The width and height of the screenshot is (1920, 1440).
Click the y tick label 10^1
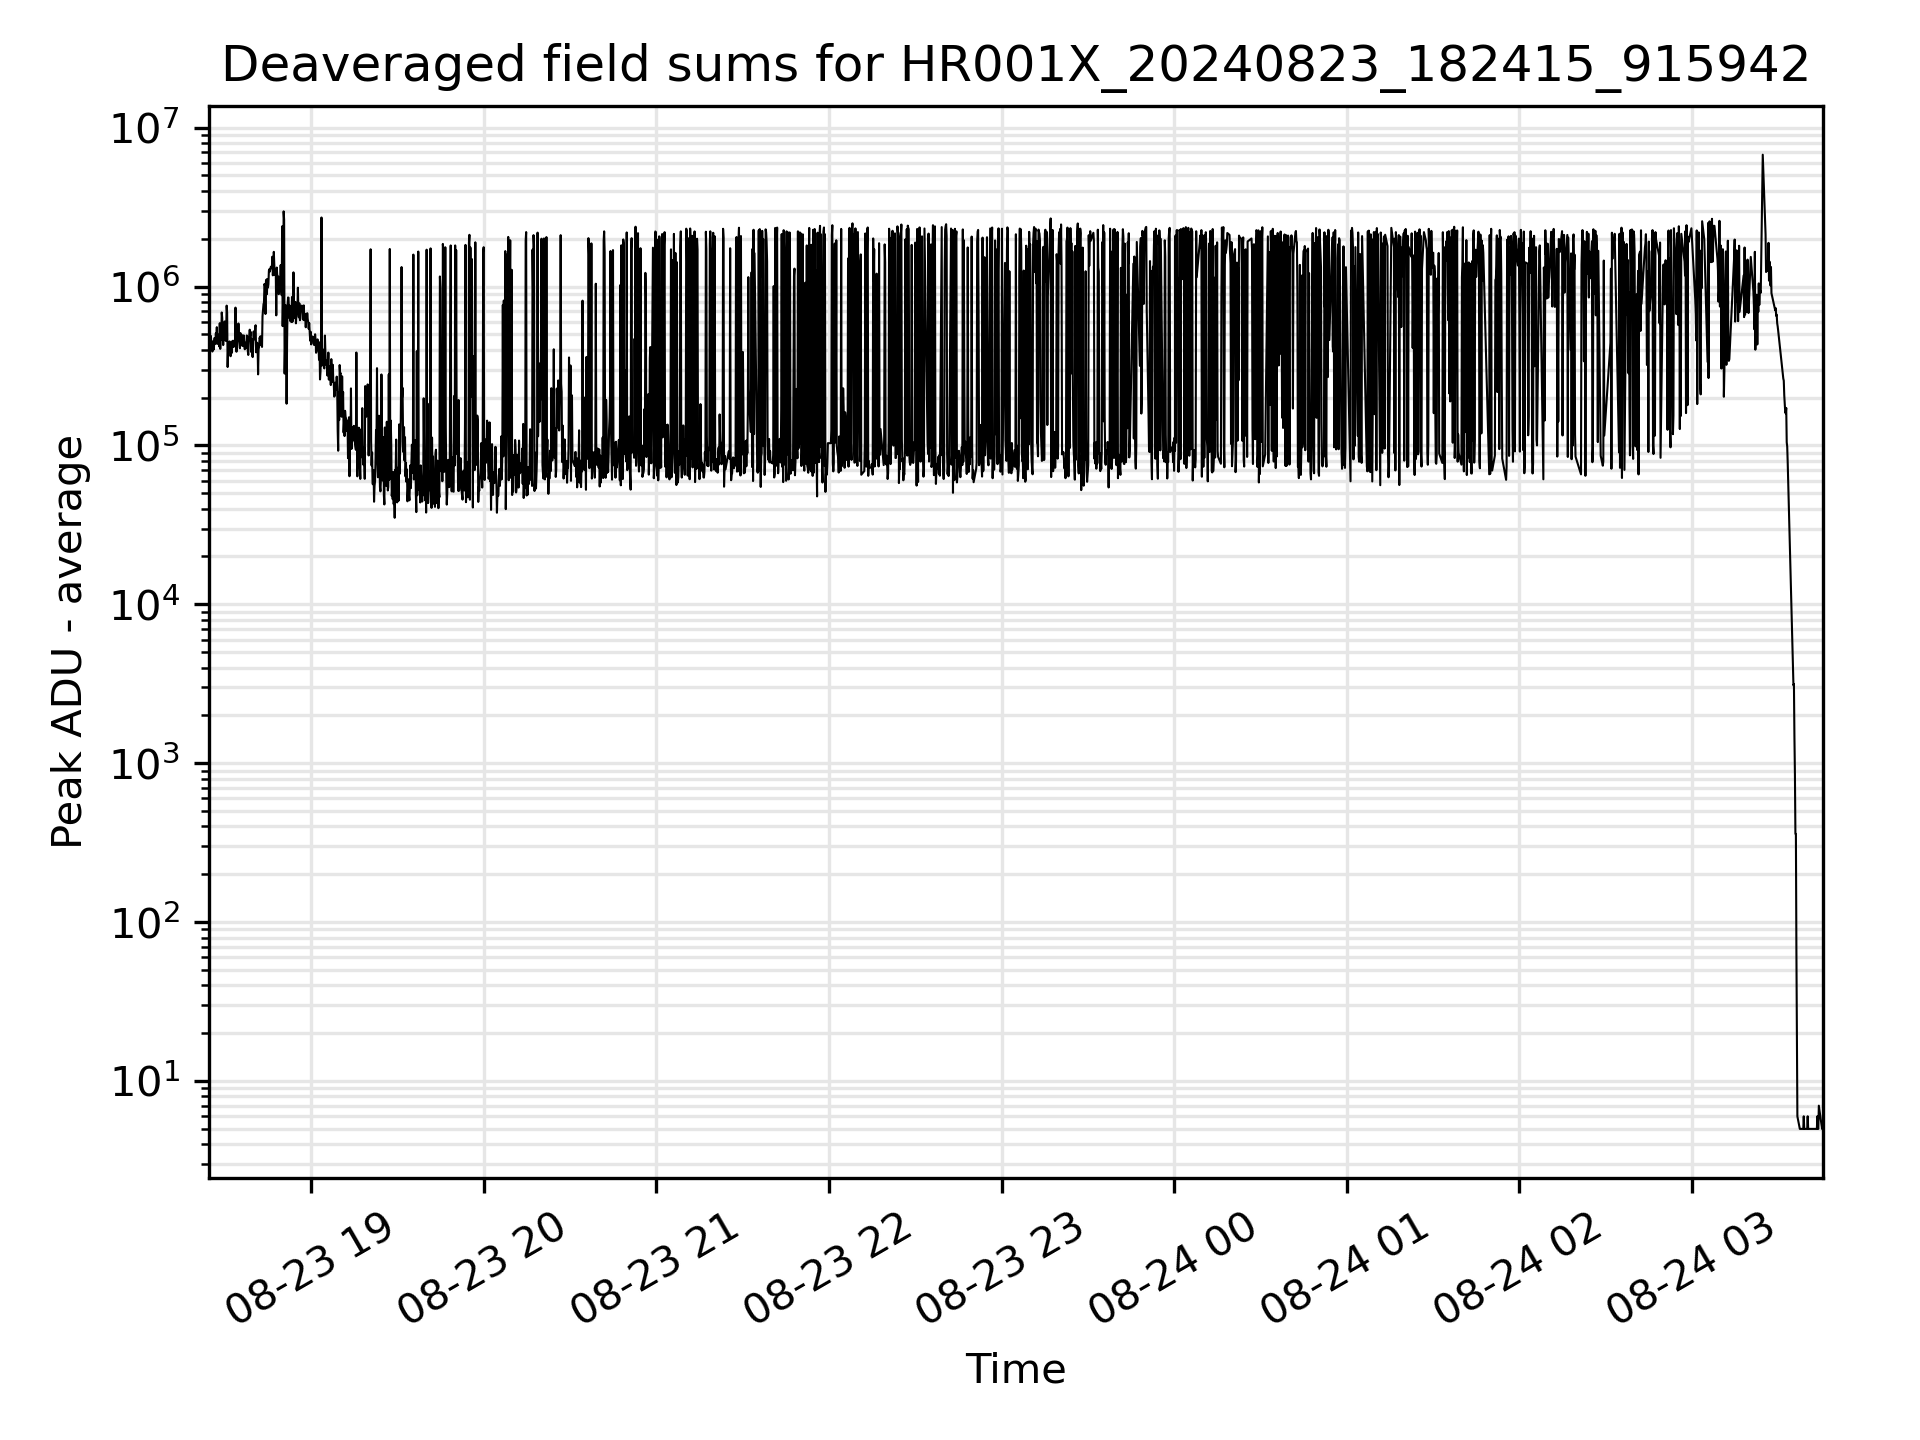146,1081
